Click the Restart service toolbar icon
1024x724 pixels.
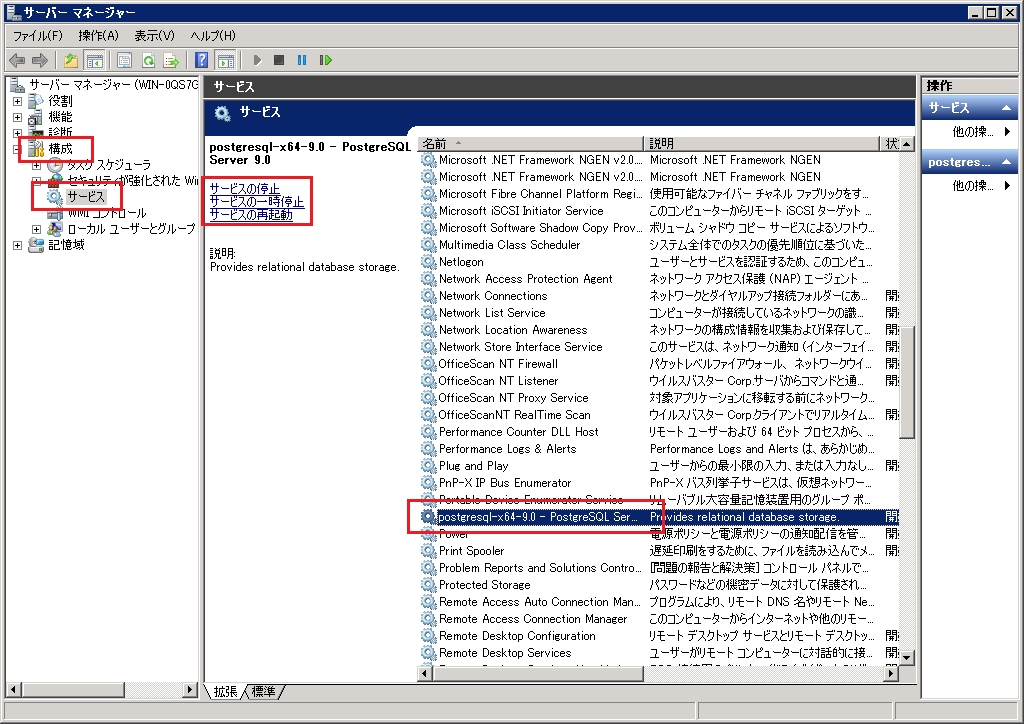pyautogui.click(x=325, y=60)
